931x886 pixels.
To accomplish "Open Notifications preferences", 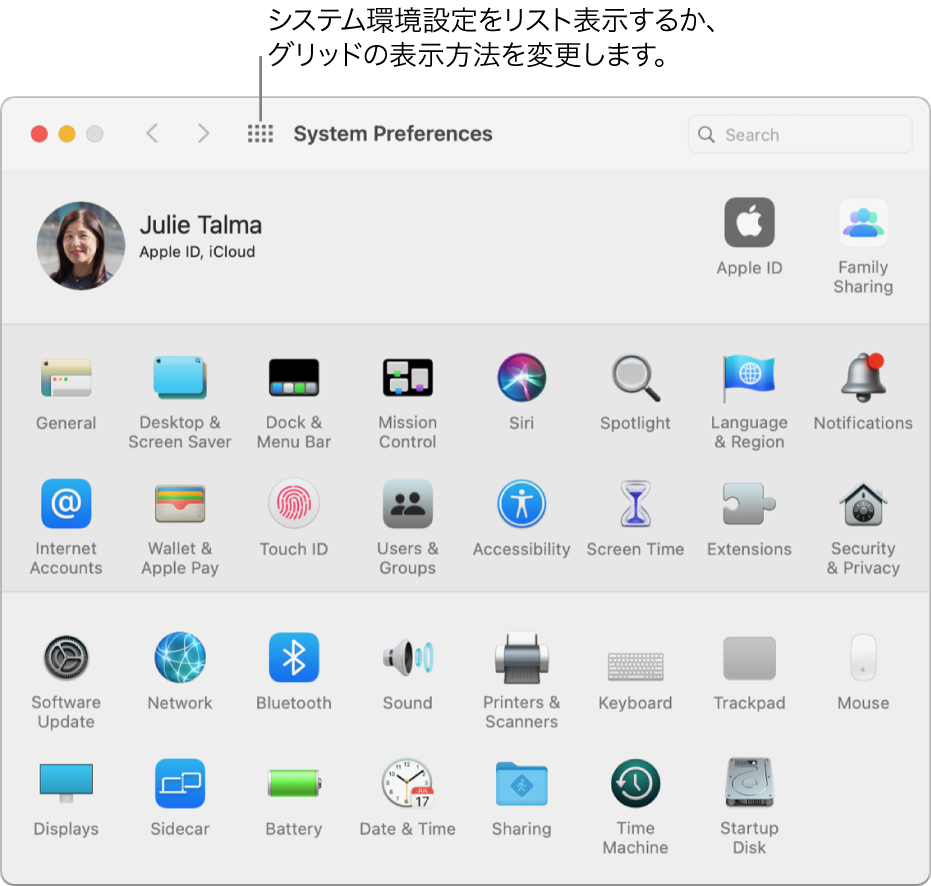I will pyautogui.click(x=863, y=378).
